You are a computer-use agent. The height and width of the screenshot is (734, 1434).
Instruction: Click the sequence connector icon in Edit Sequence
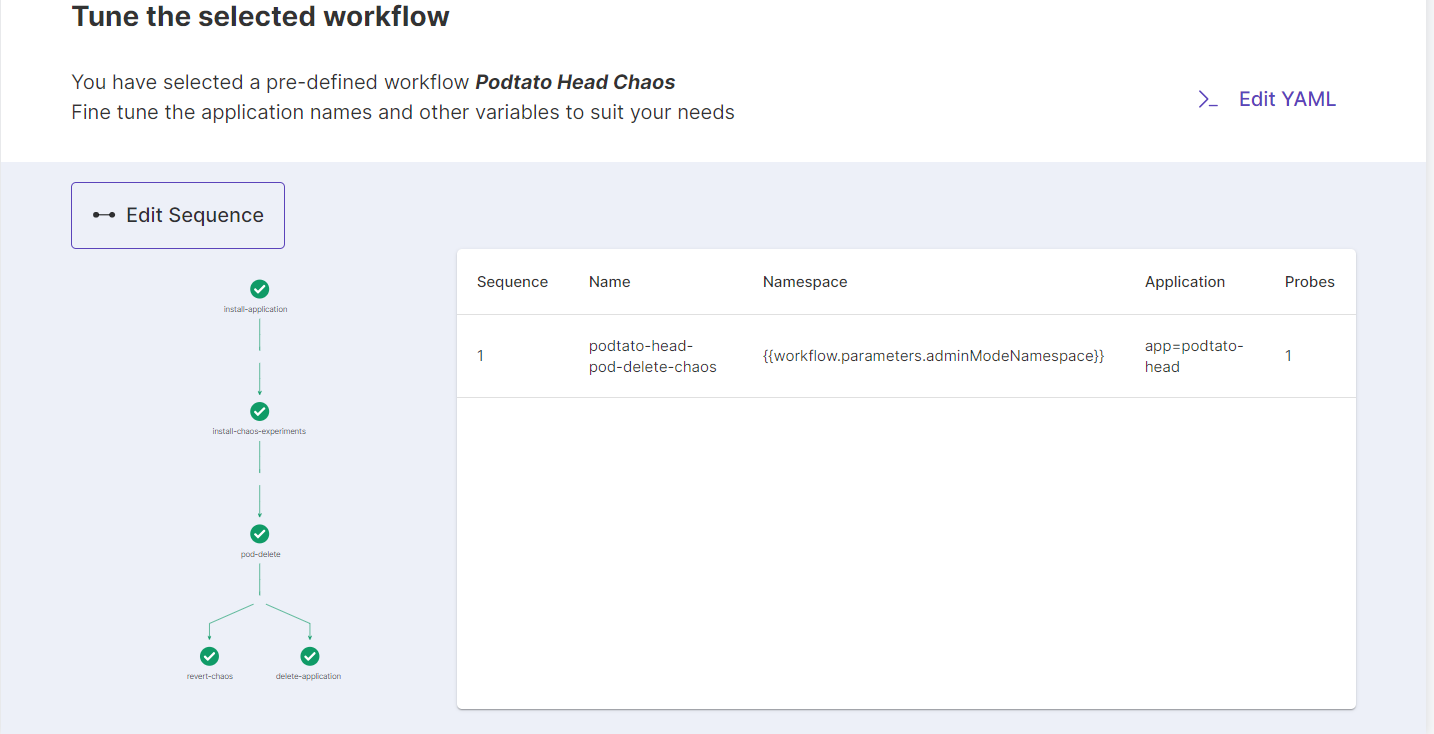point(104,215)
